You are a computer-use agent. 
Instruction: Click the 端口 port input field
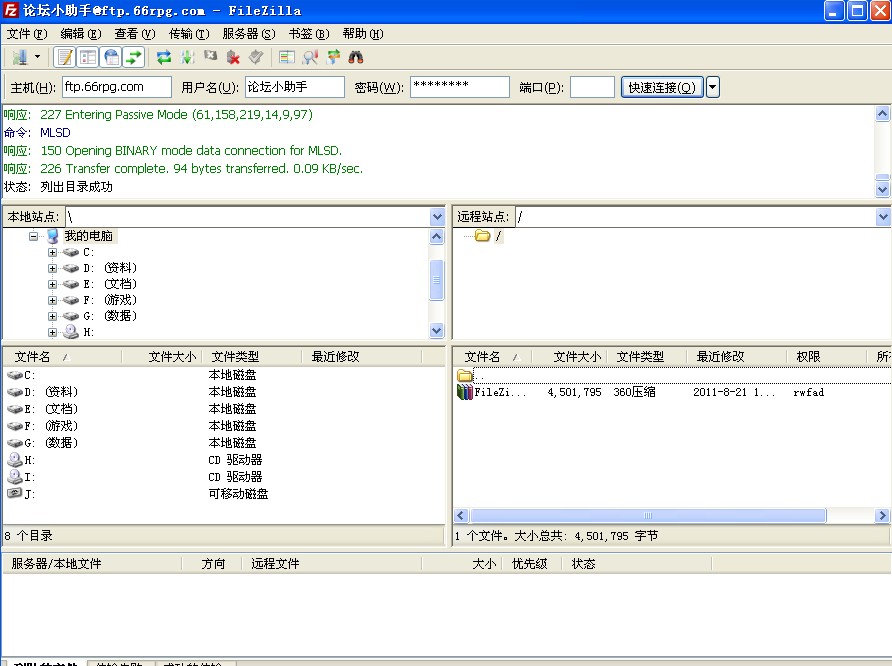click(x=592, y=87)
